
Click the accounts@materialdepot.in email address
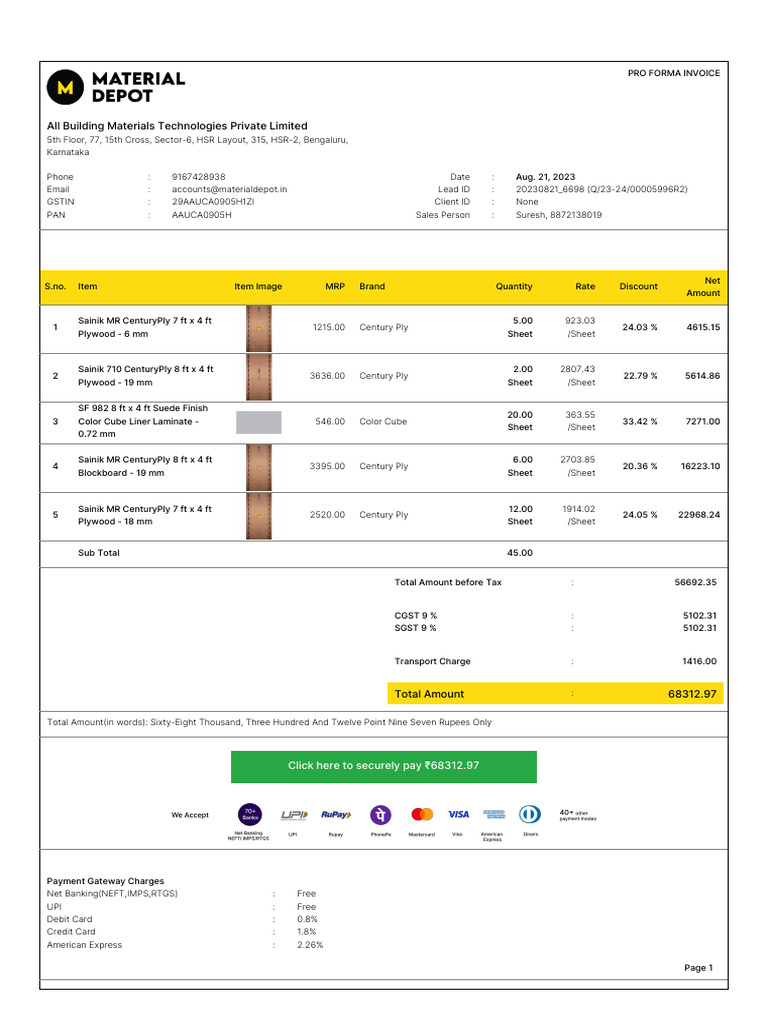[x=229, y=189]
